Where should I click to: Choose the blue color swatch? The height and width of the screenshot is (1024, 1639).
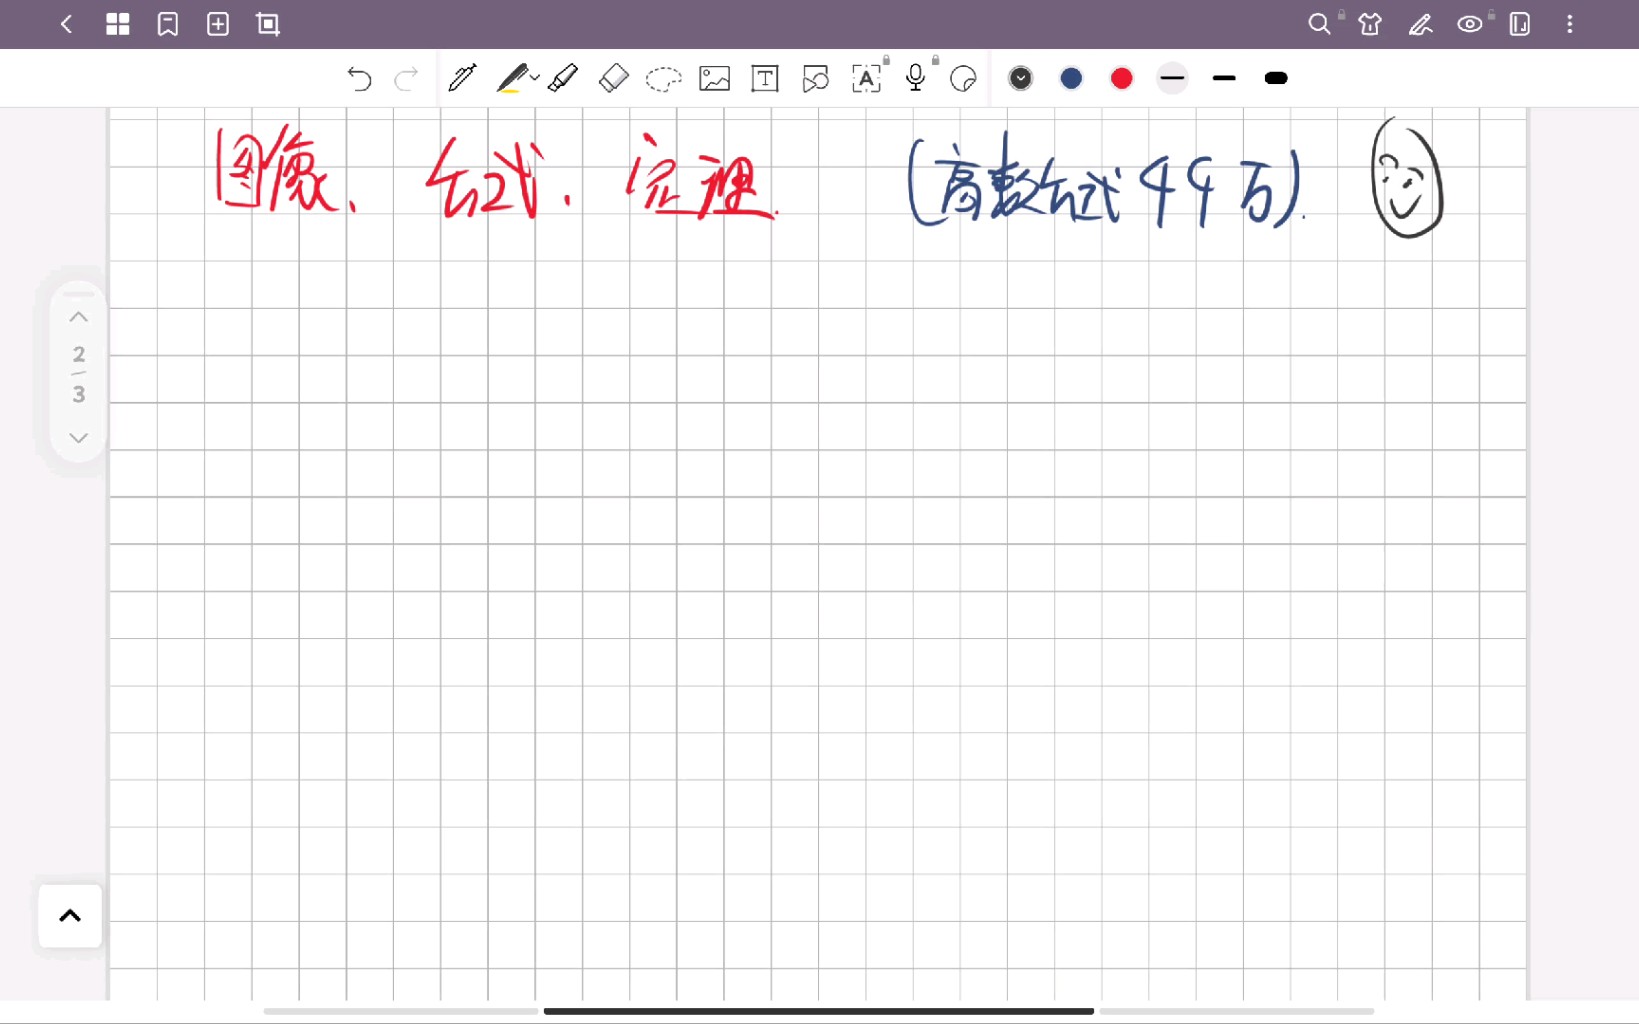[x=1071, y=78]
